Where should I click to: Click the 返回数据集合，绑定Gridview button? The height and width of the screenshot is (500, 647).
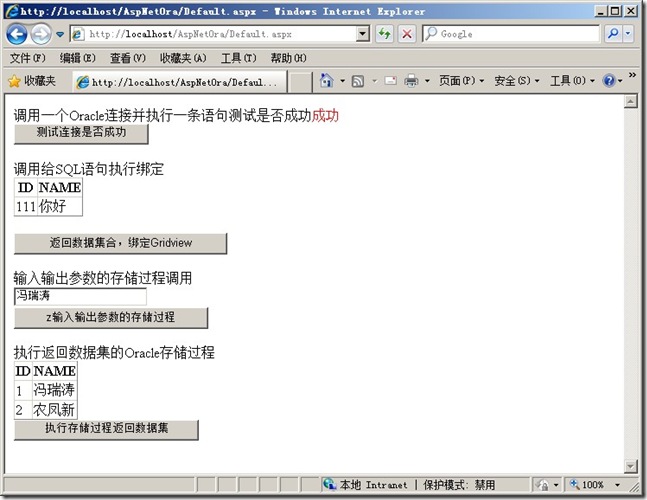pos(120,243)
